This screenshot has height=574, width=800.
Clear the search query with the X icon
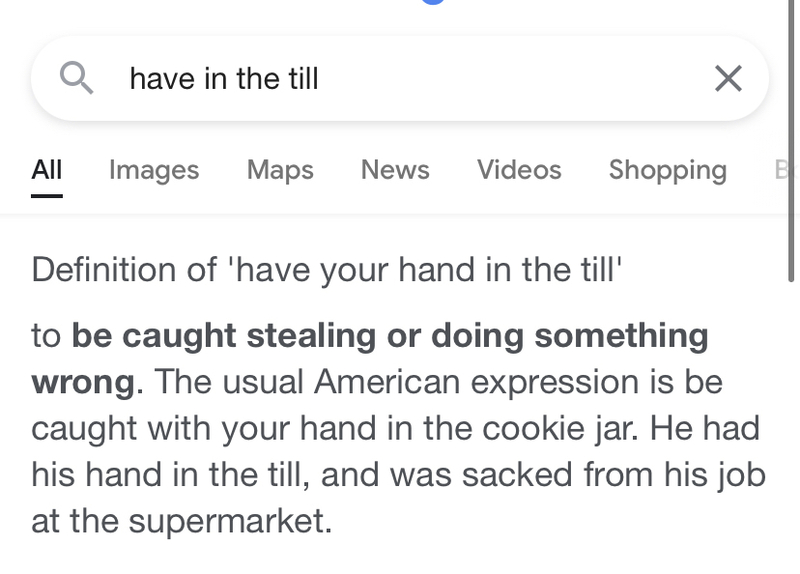[728, 79]
